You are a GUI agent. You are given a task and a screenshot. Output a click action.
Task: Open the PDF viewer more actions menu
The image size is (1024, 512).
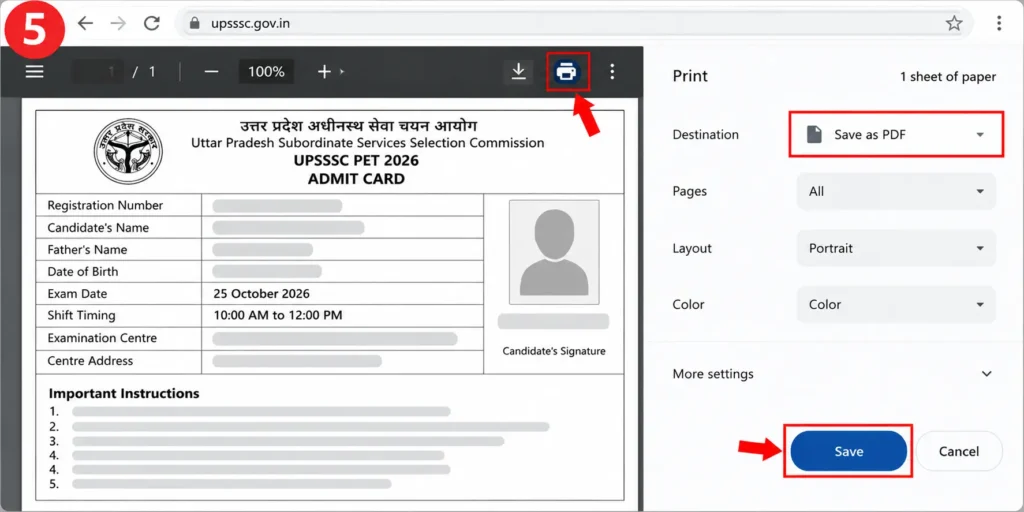612,72
